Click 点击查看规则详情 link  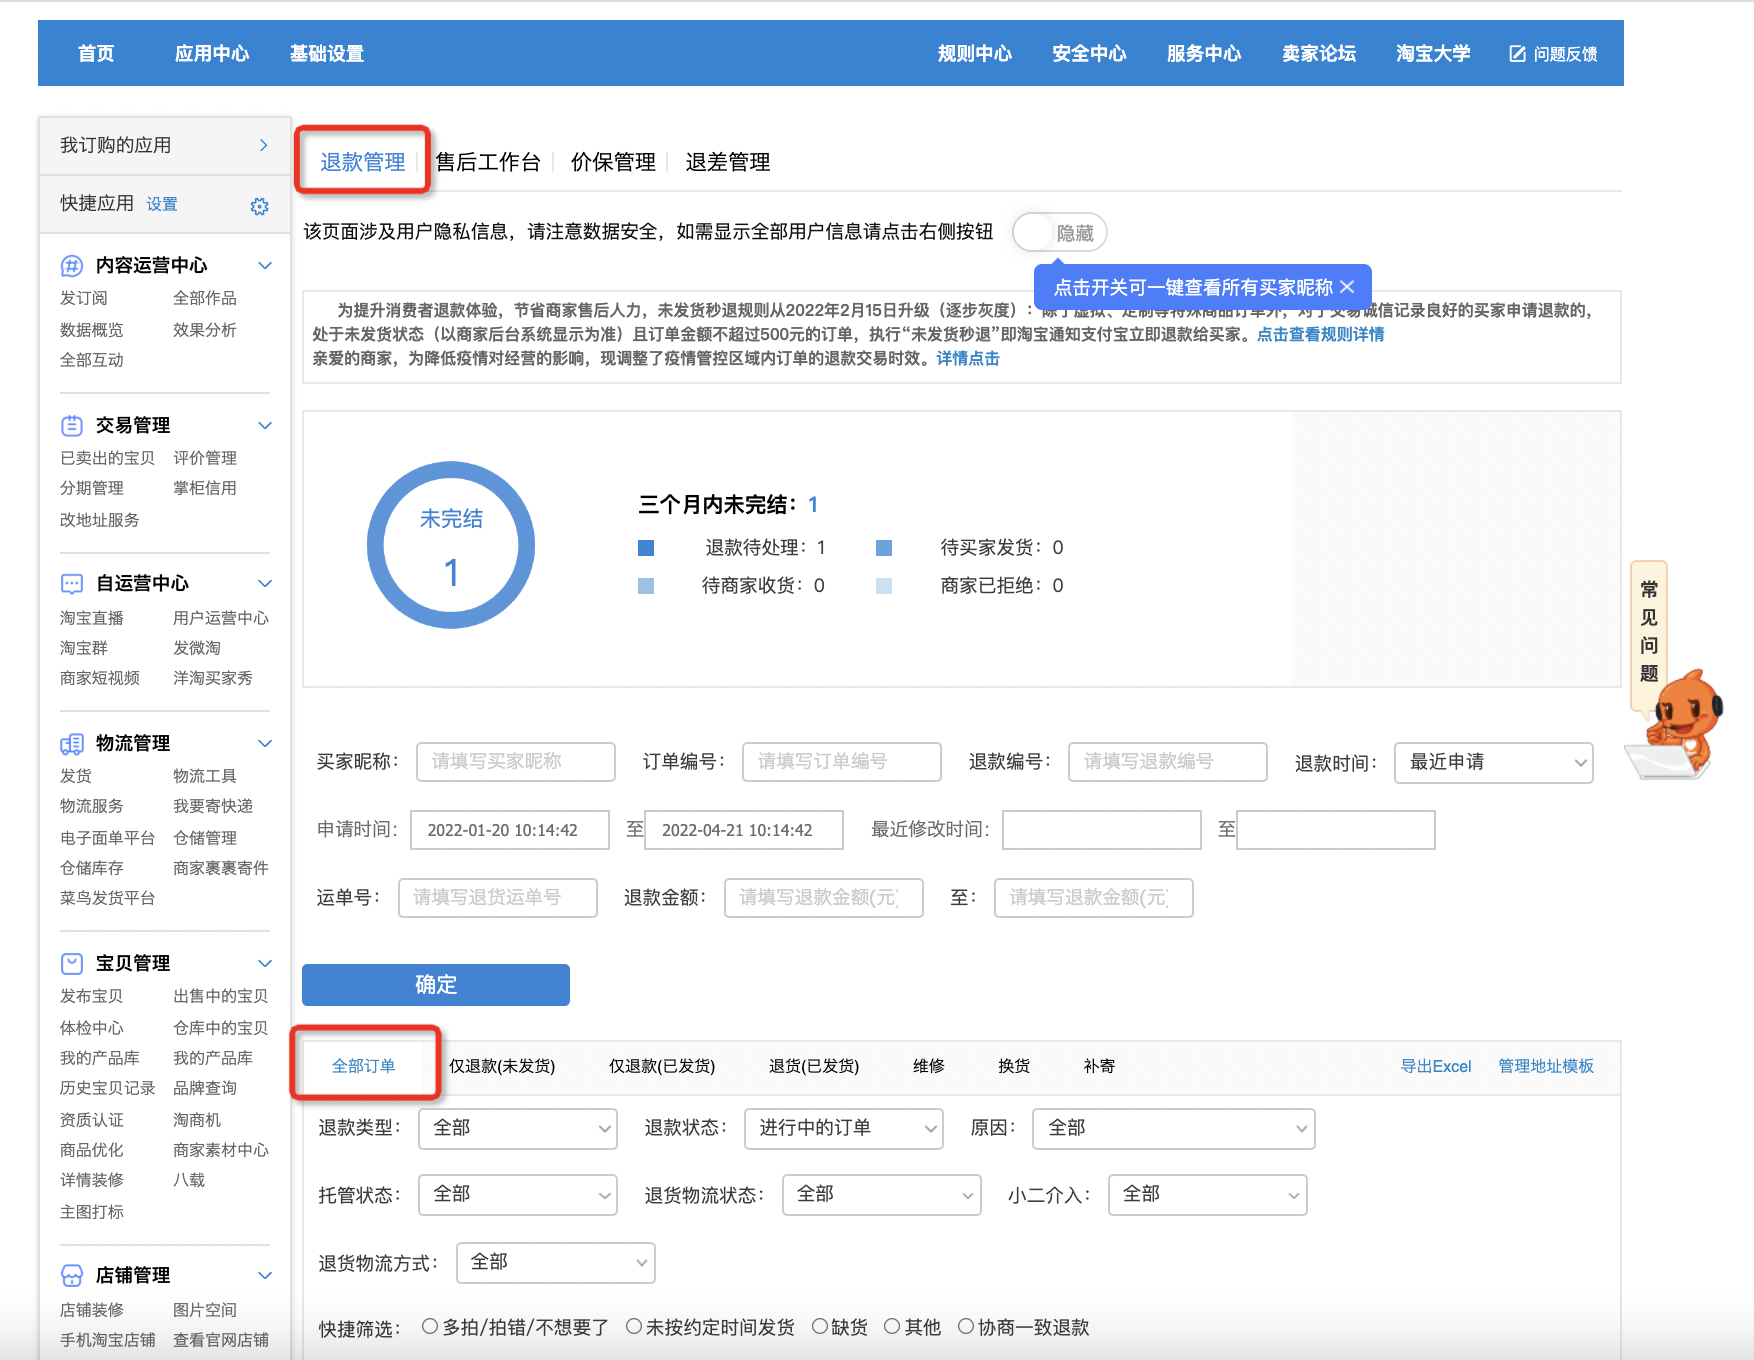1320,334
